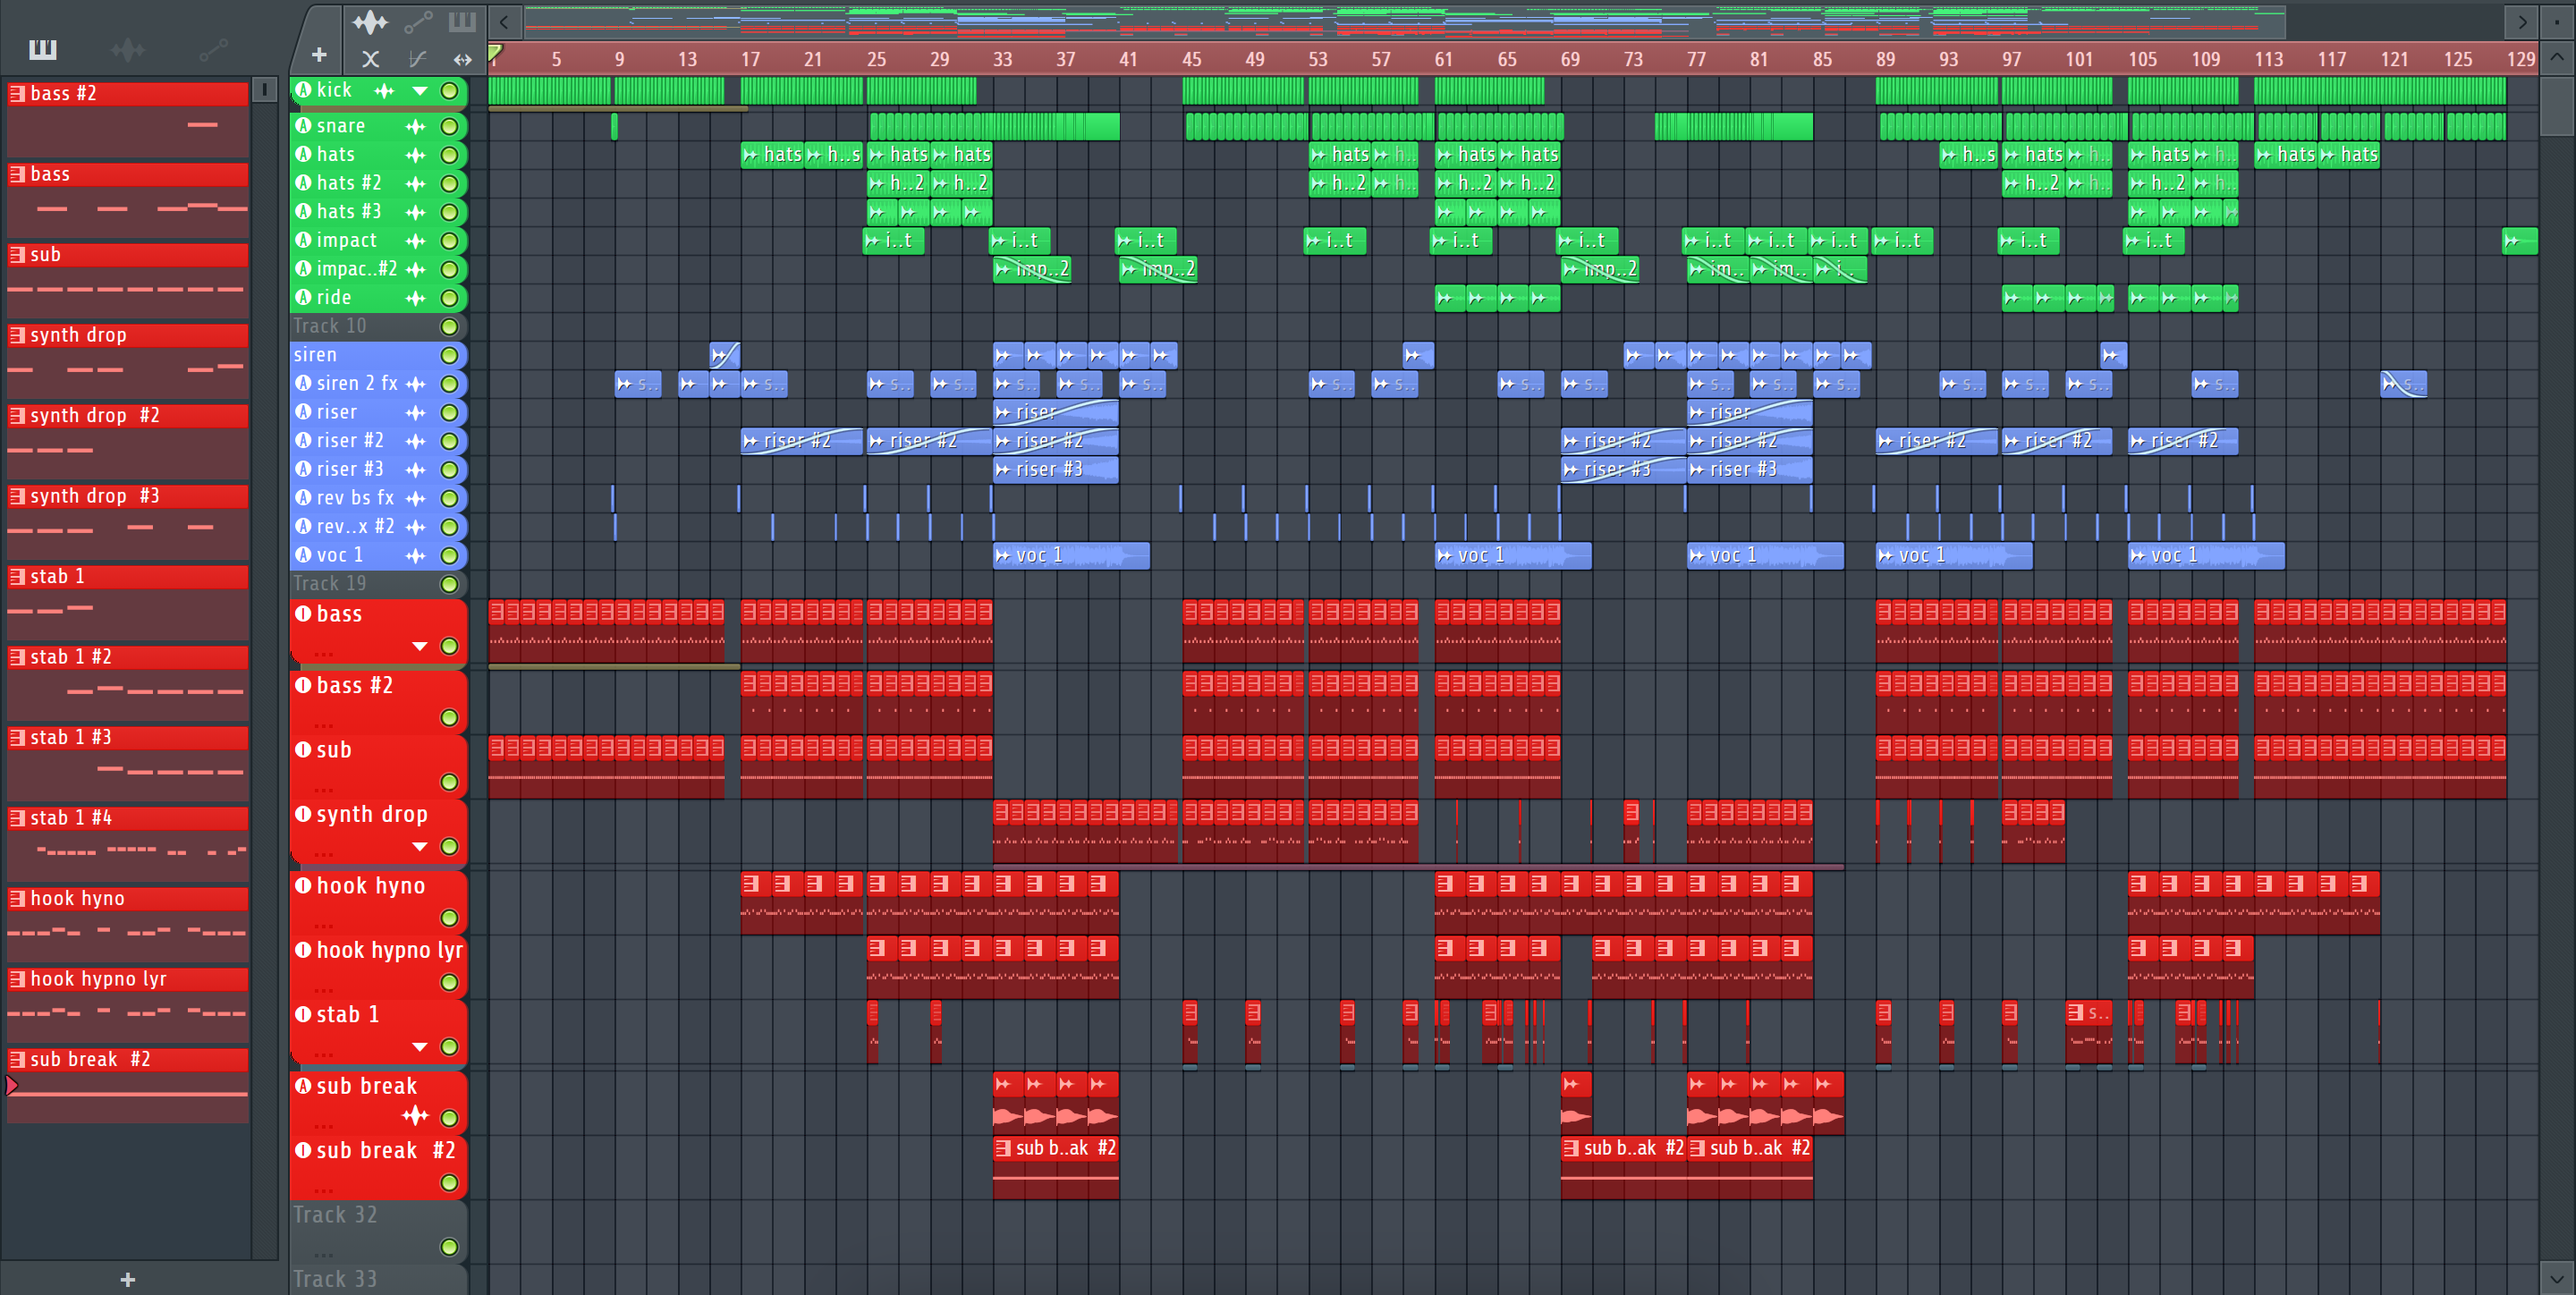Click the stretch arrows icon in playlist header

(462, 59)
